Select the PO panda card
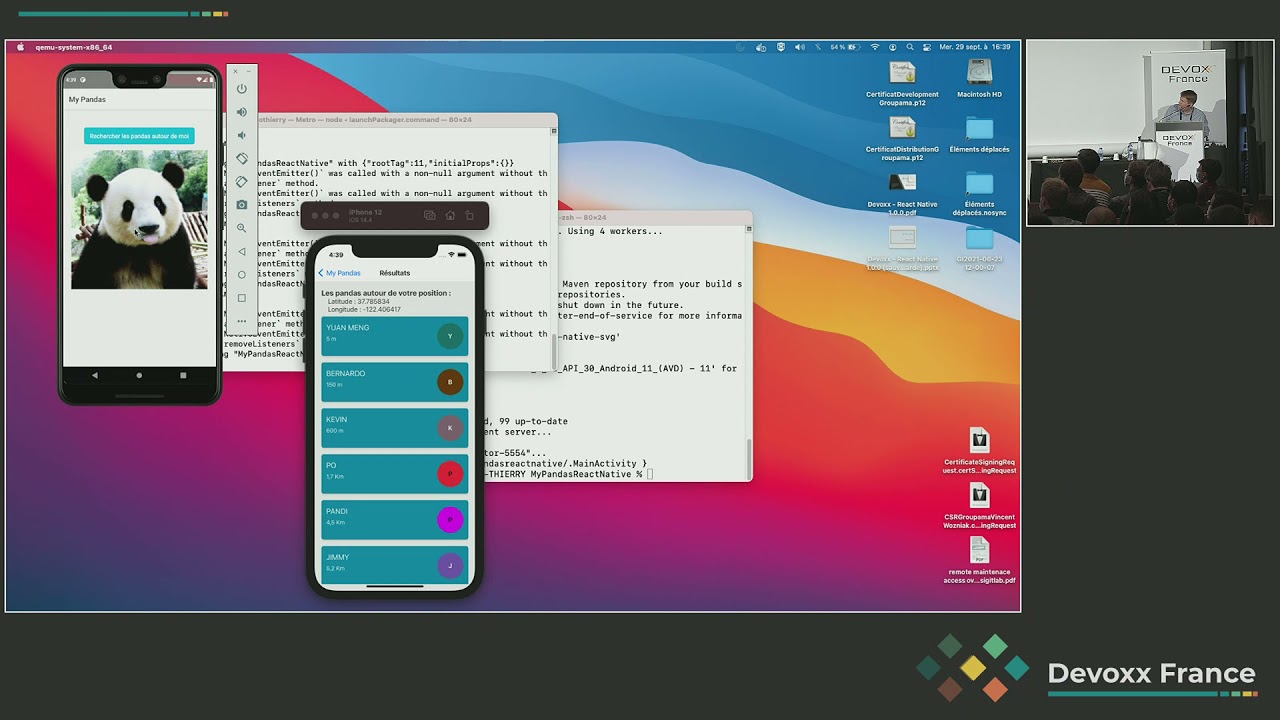The width and height of the screenshot is (1280, 720). click(x=395, y=474)
